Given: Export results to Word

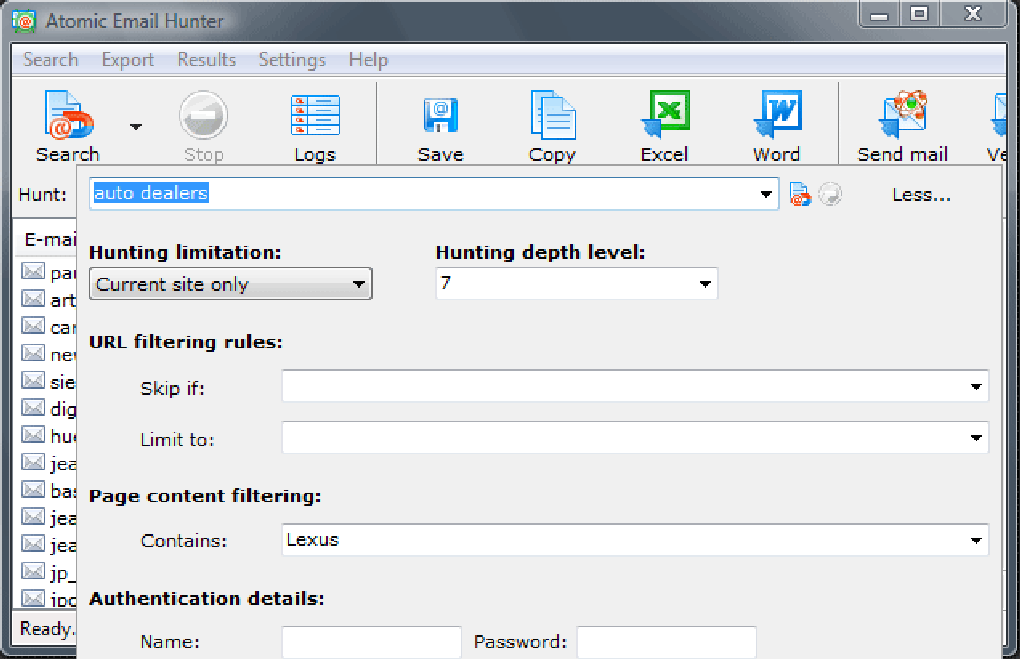Looking at the screenshot, I should [776, 126].
